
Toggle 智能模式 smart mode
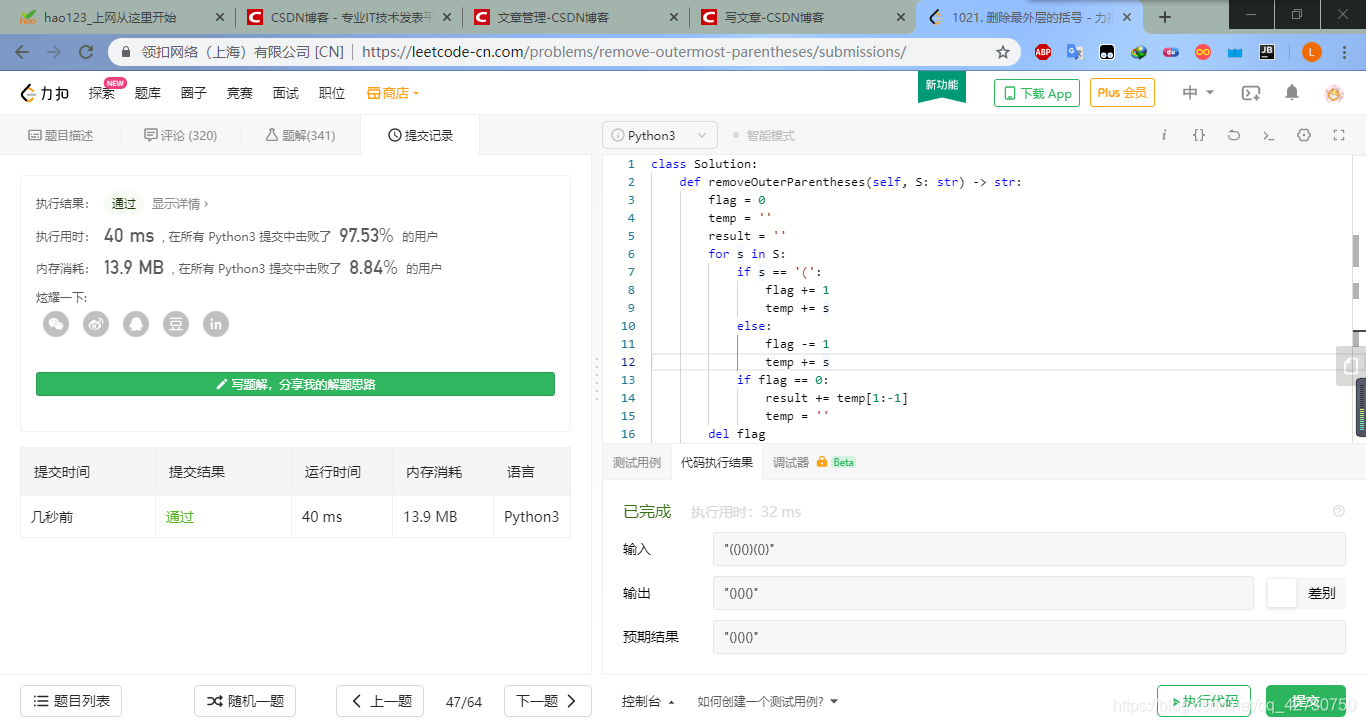764,135
